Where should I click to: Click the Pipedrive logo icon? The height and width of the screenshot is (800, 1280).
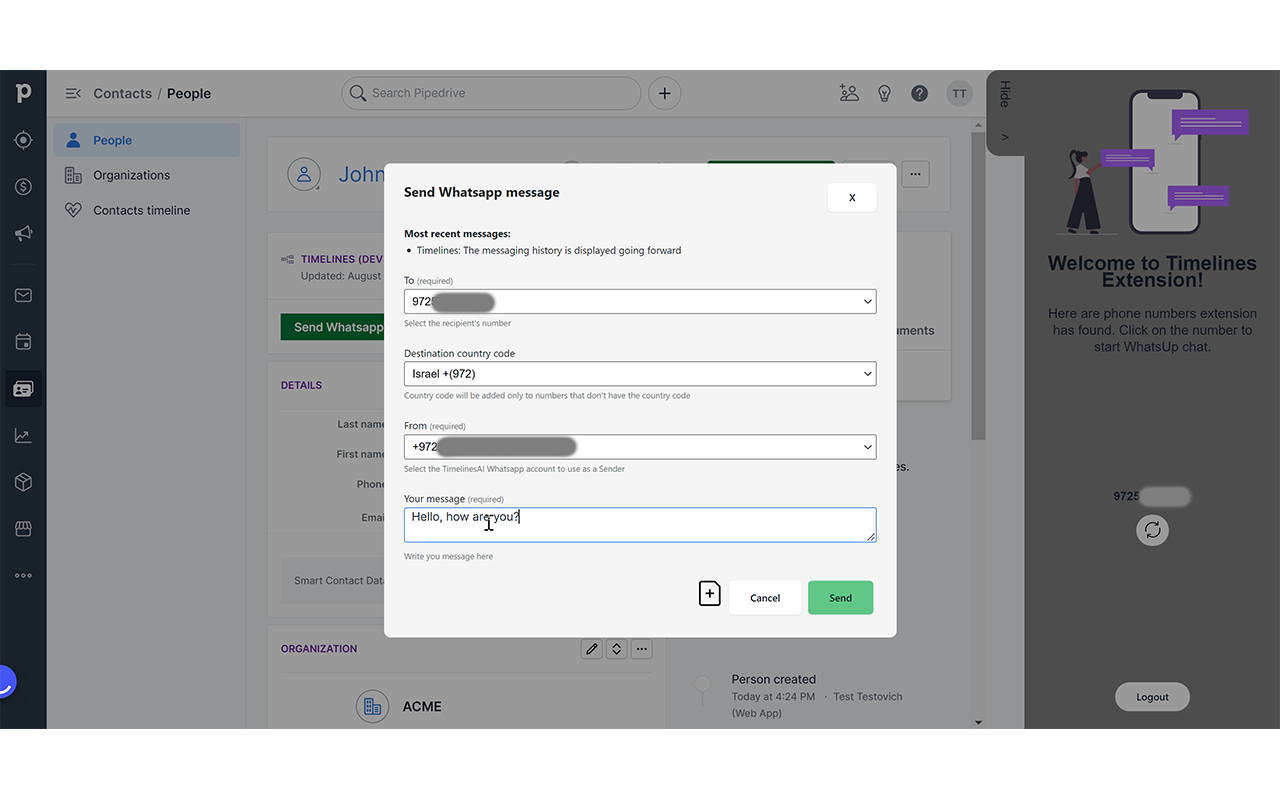23,93
